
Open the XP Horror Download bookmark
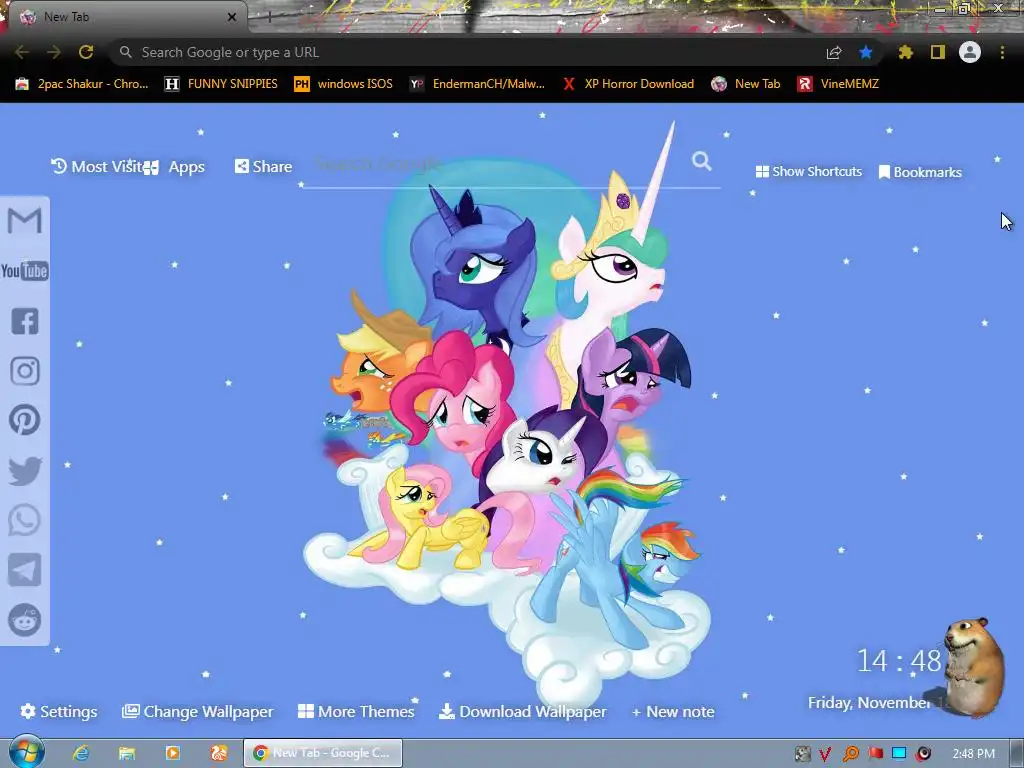click(628, 84)
